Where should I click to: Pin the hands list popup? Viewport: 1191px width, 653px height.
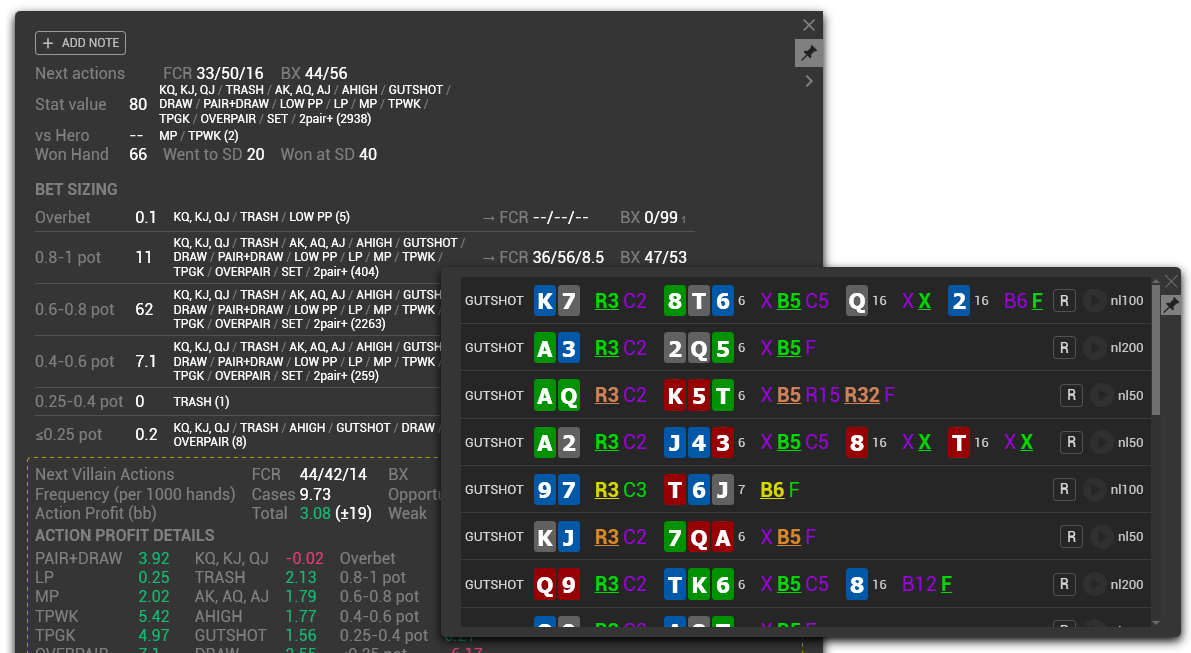click(1170, 304)
